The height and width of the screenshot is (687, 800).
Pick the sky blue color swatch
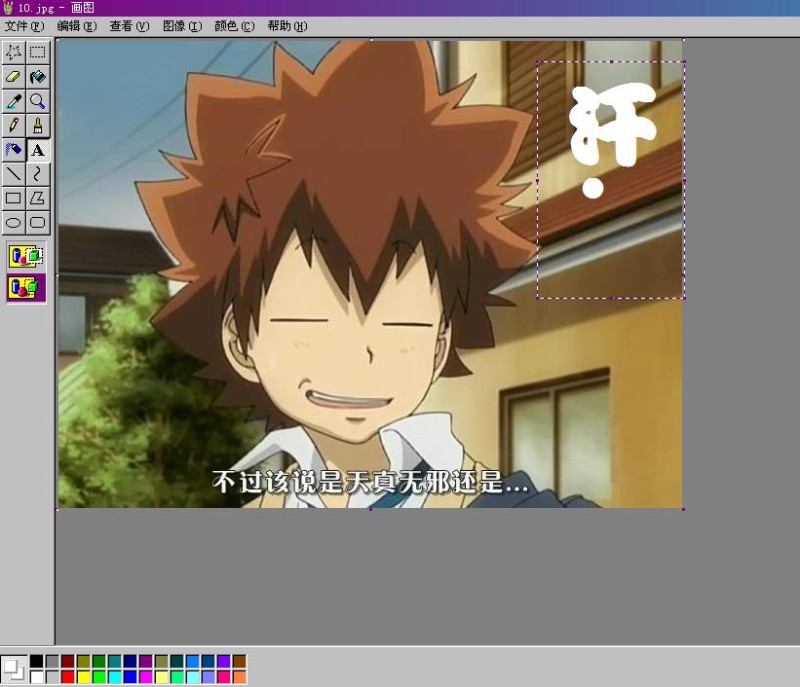point(193,661)
